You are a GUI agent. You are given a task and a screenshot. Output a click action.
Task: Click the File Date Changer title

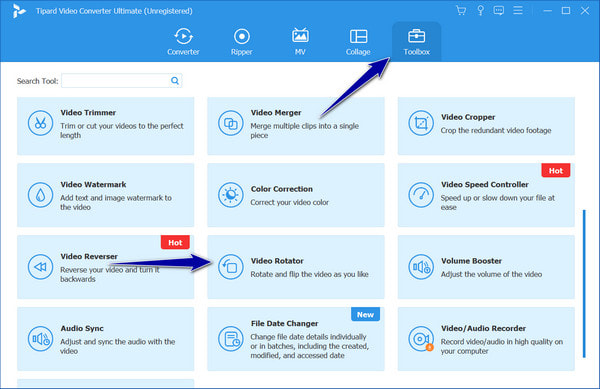pyautogui.click(x=284, y=324)
